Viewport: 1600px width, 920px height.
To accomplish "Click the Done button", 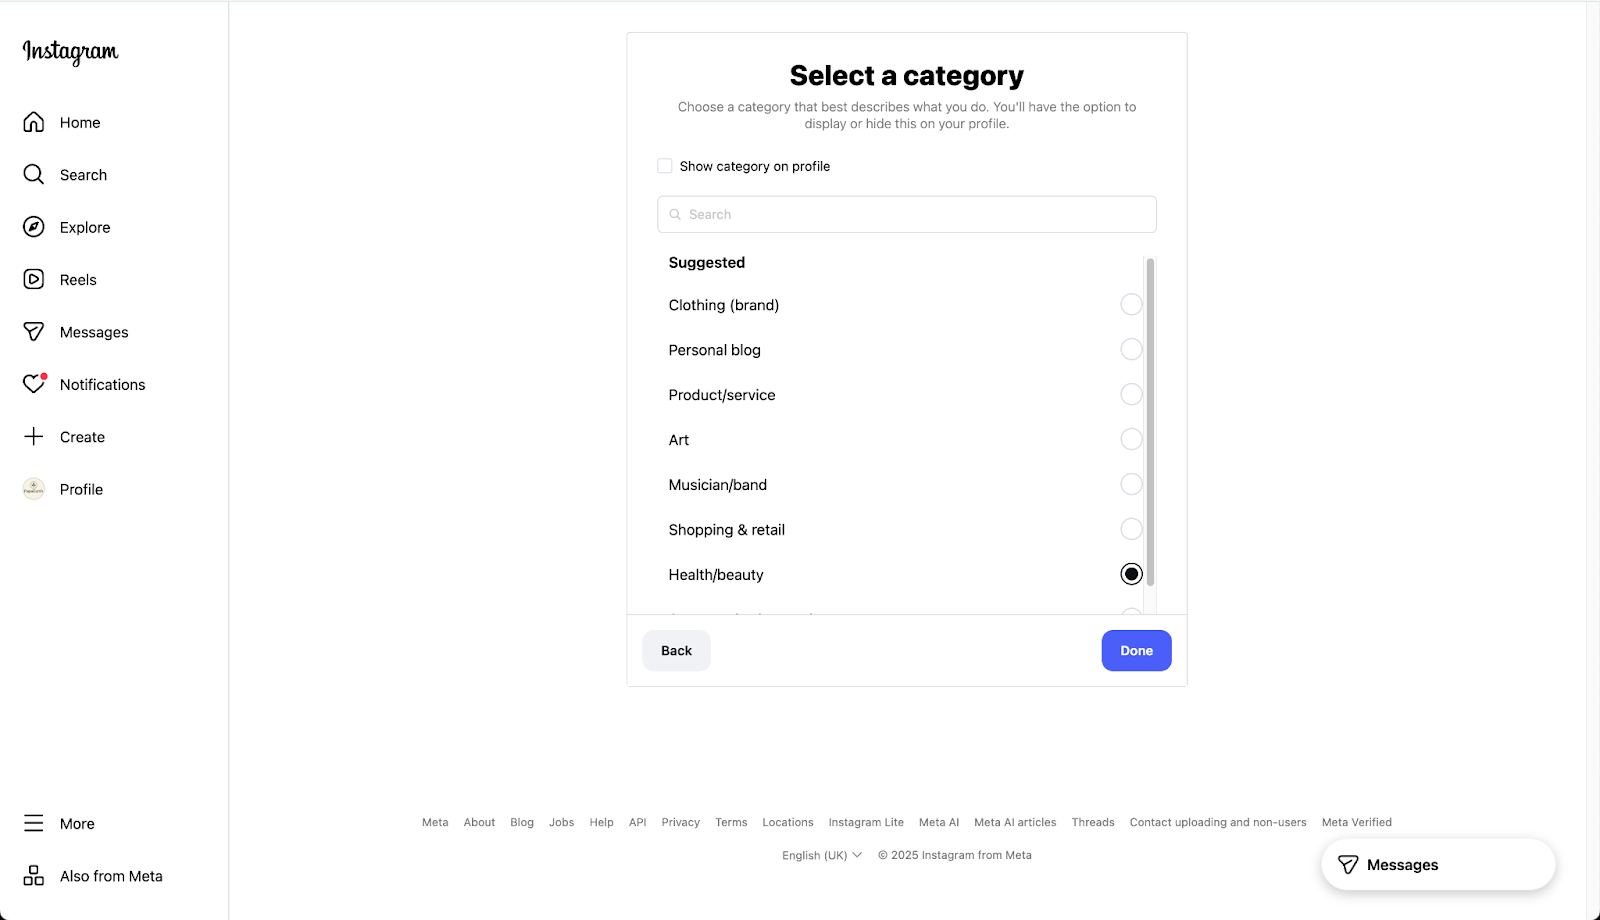I will pyautogui.click(x=1136, y=651).
